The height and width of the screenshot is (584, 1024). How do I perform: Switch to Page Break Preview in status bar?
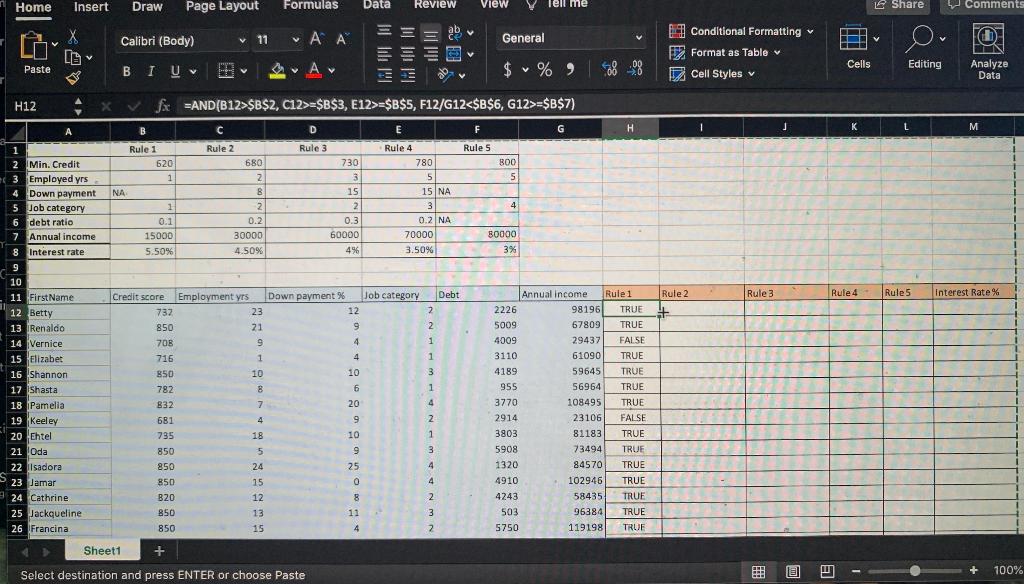(827, 572)
